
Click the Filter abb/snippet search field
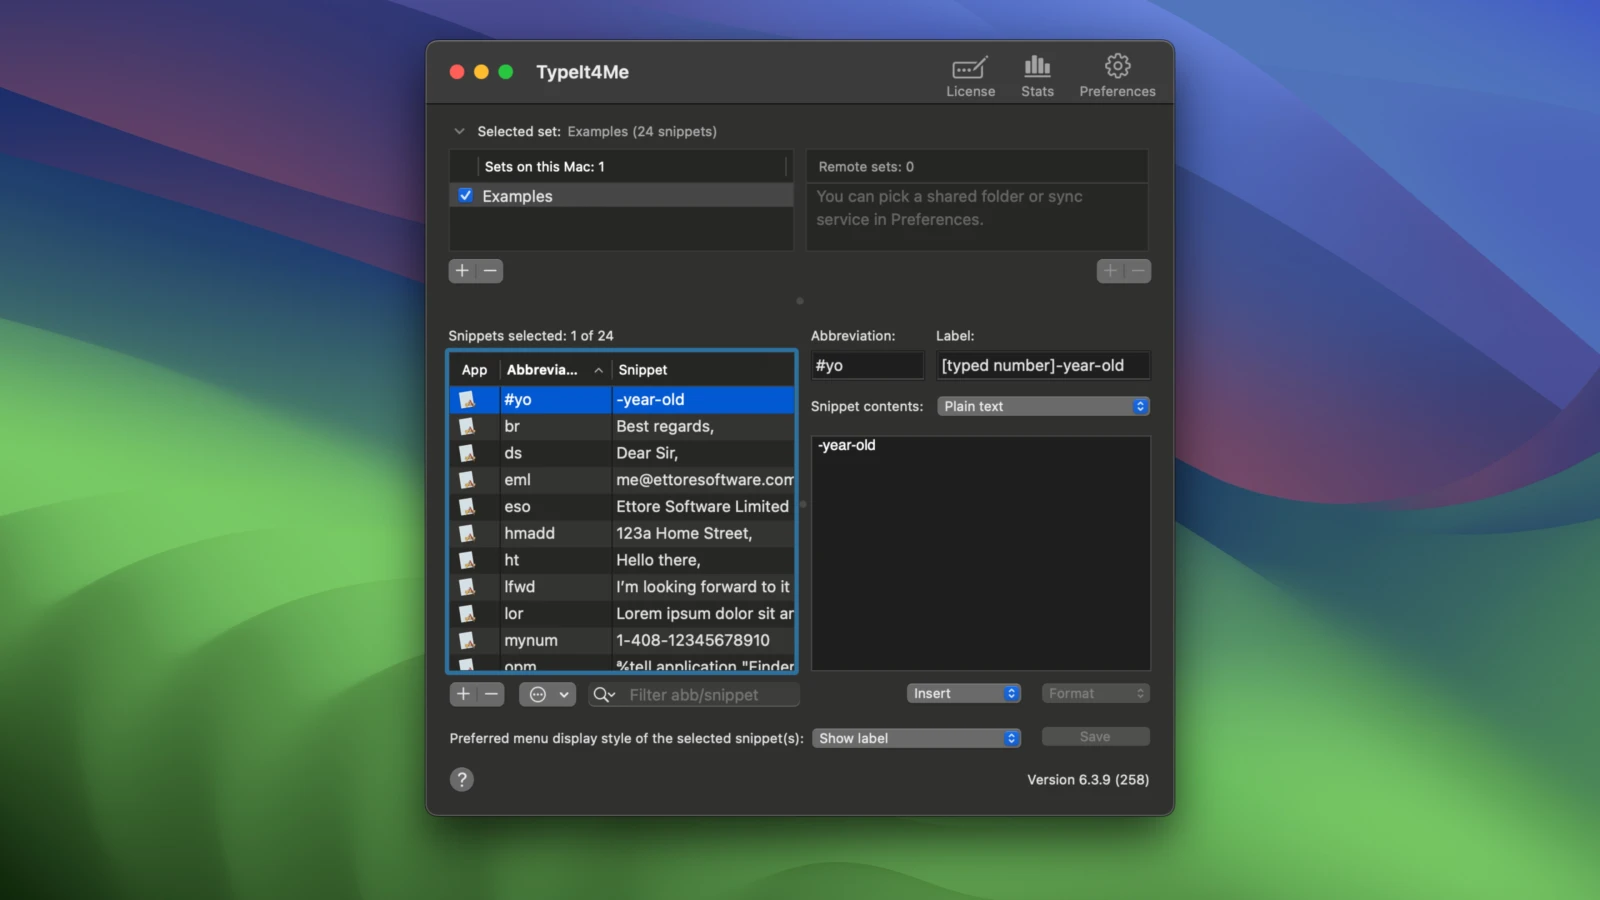(710, 695)
